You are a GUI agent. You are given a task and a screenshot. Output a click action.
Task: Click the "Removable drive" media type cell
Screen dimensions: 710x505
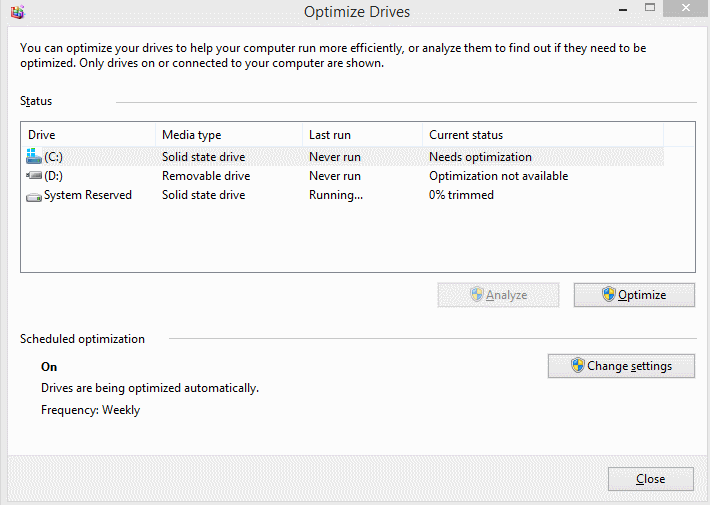[206, 176]
